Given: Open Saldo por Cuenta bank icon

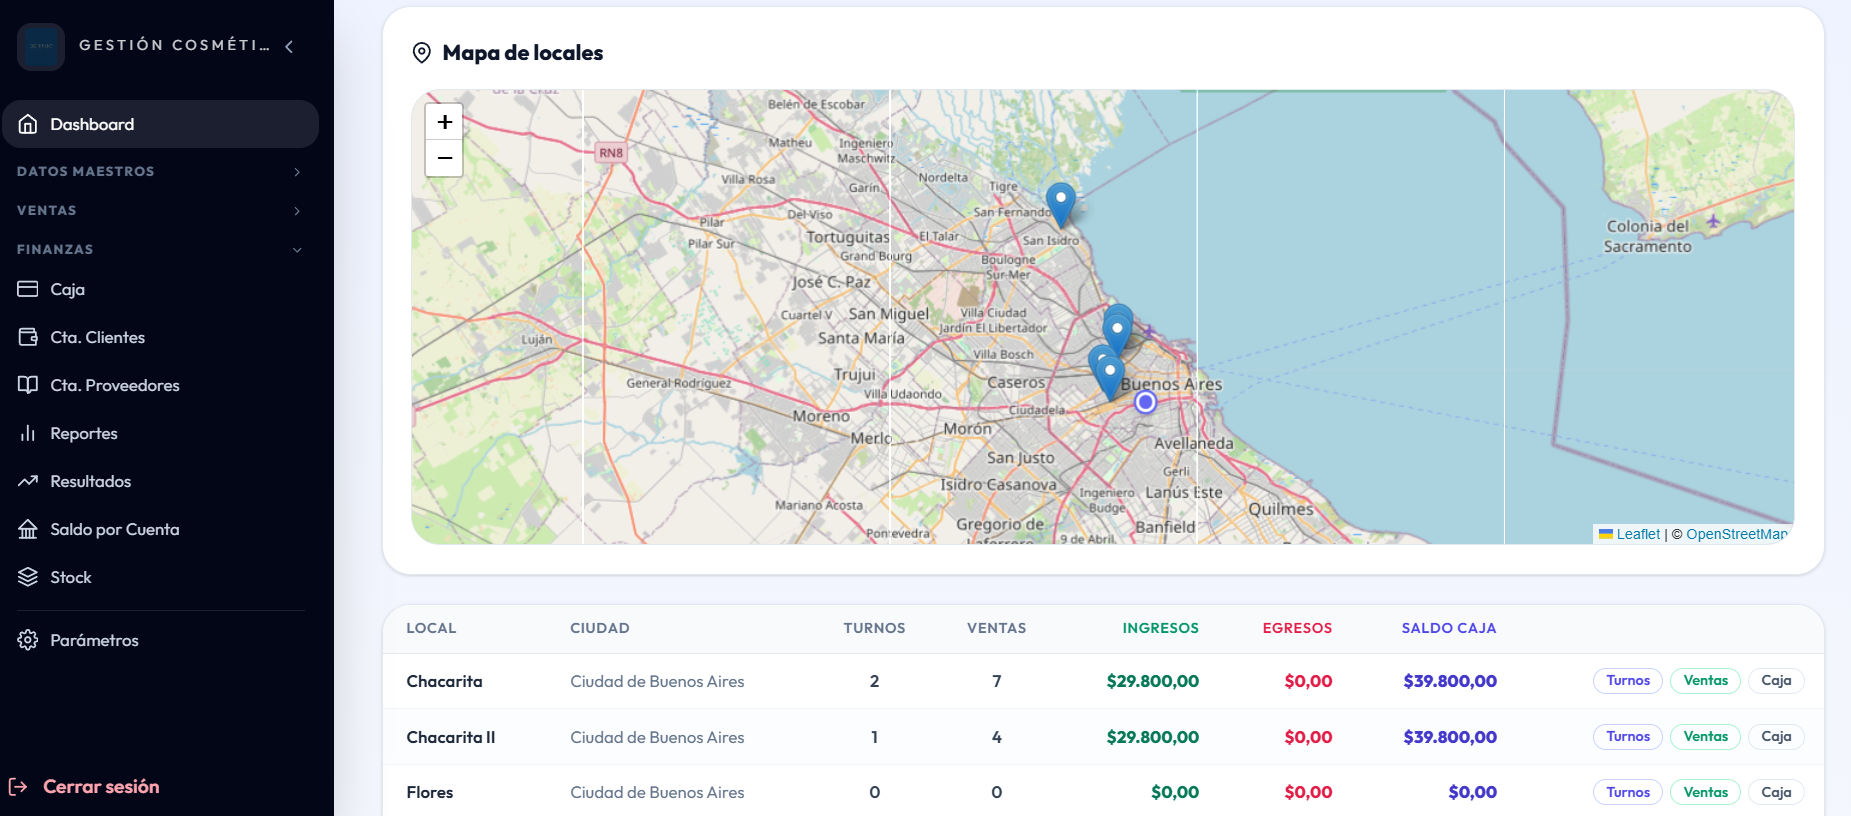Looking at the screenshot, I should tap(28, 529).
